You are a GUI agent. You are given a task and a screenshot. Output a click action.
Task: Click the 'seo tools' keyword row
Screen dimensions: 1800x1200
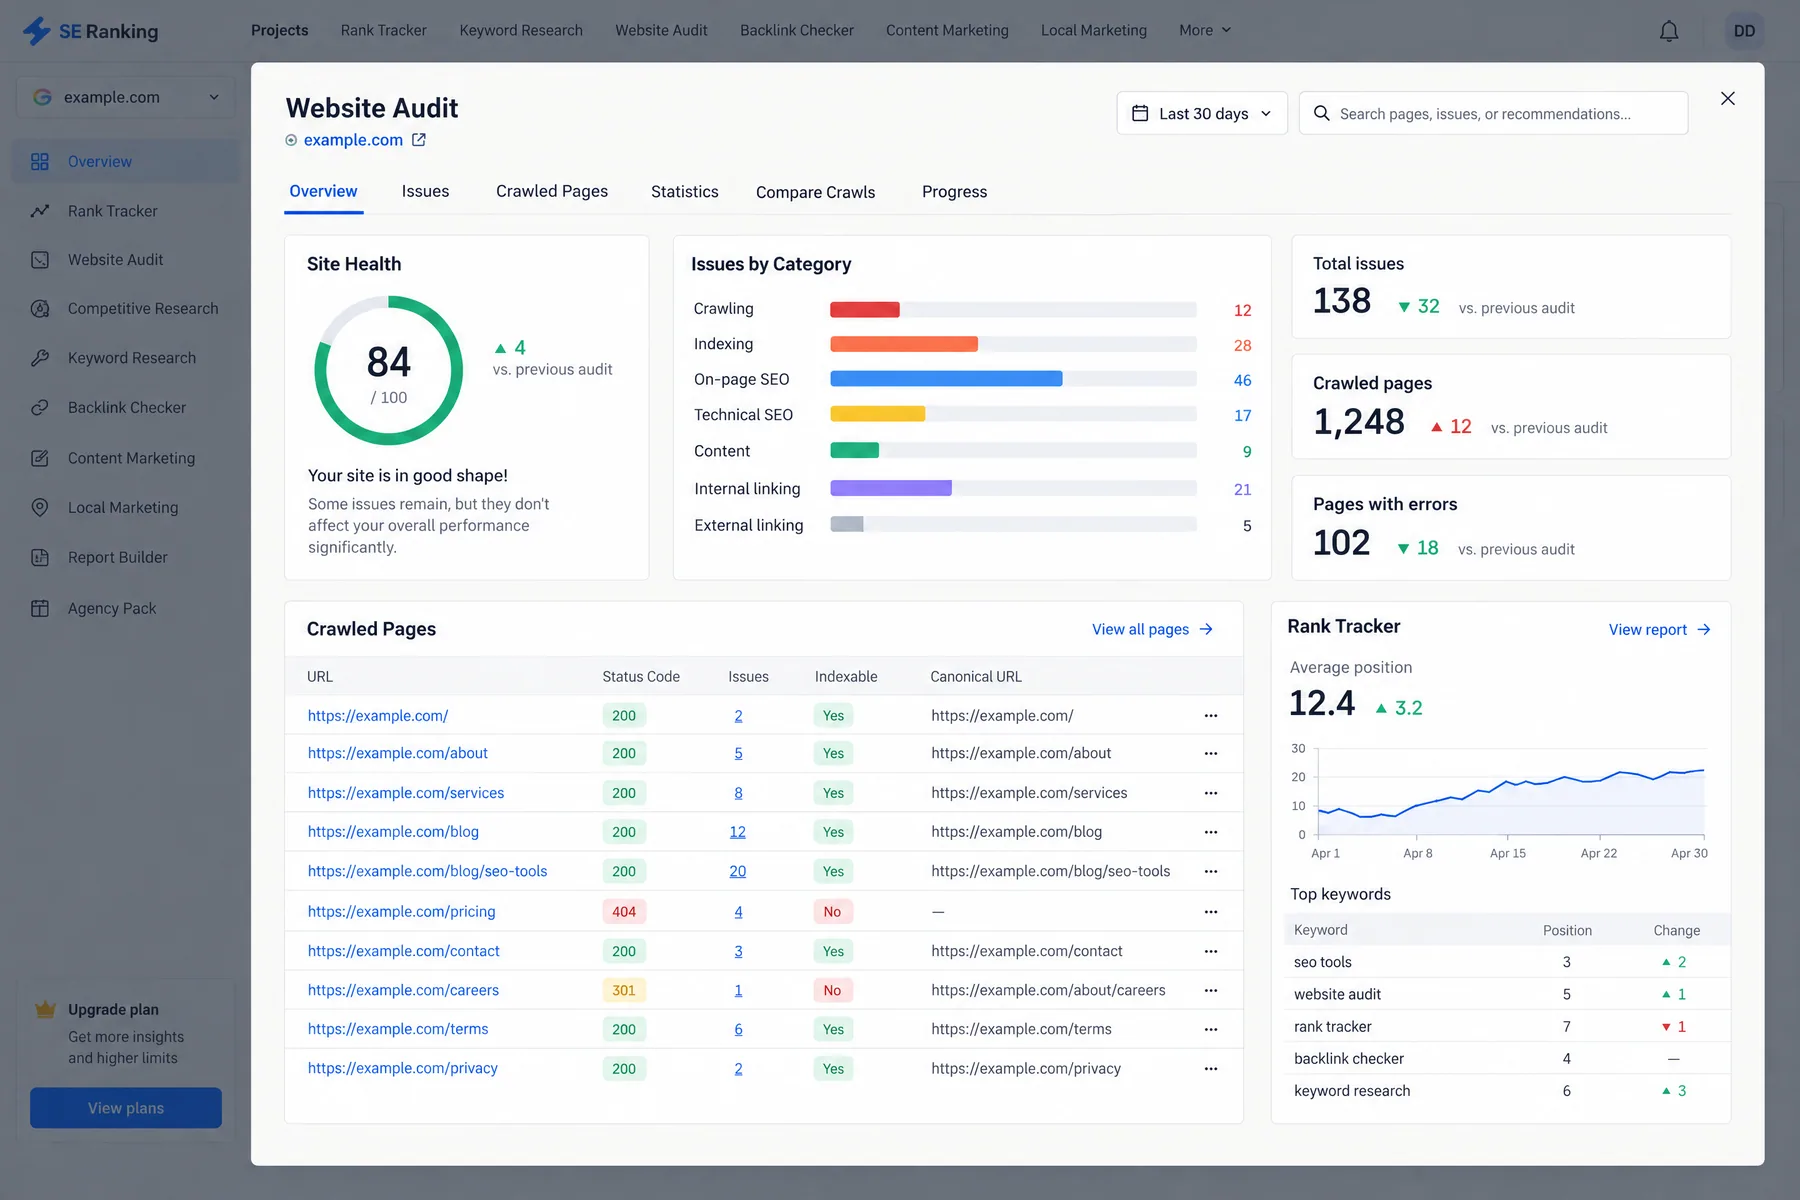coord(1507,962)
